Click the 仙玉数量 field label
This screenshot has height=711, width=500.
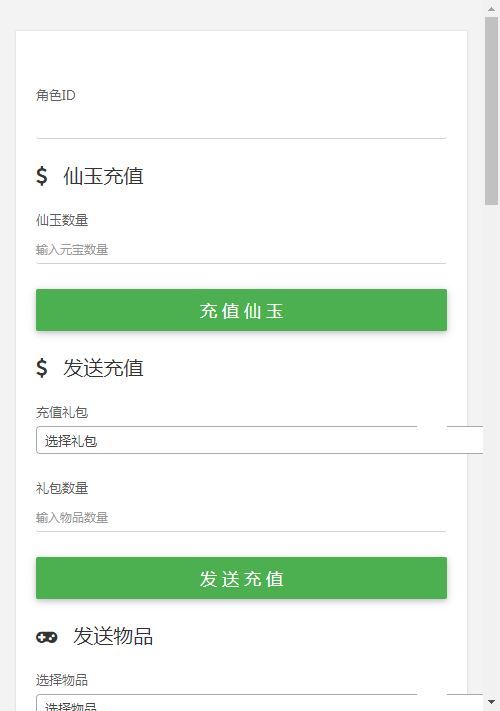62,220
